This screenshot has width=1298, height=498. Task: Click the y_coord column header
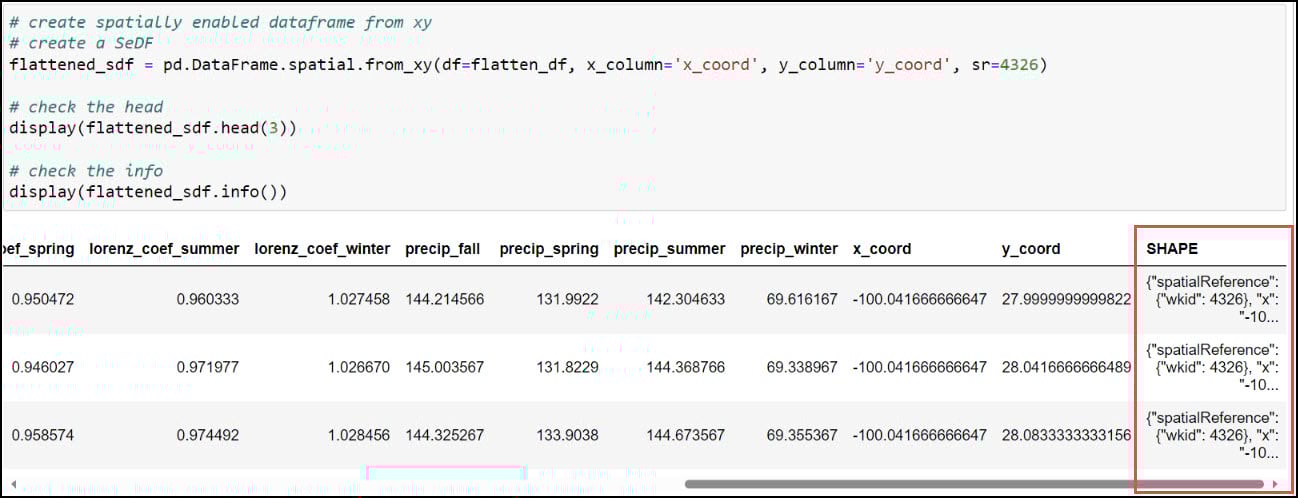tap(1031, 249)
